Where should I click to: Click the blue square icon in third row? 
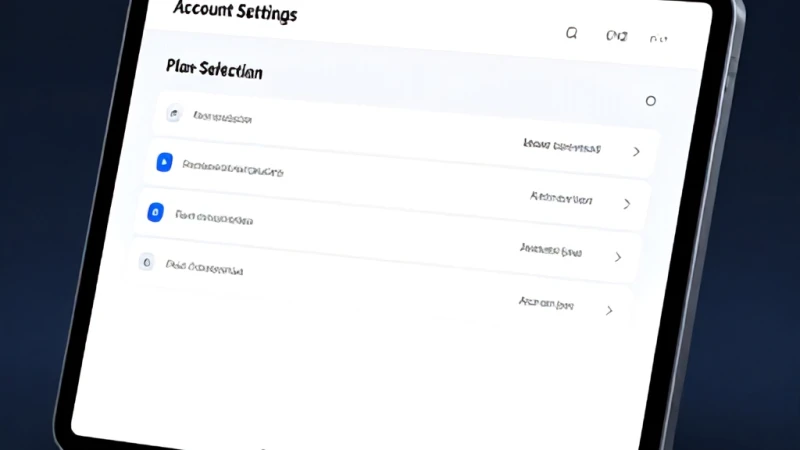click(x=156, y=212)
